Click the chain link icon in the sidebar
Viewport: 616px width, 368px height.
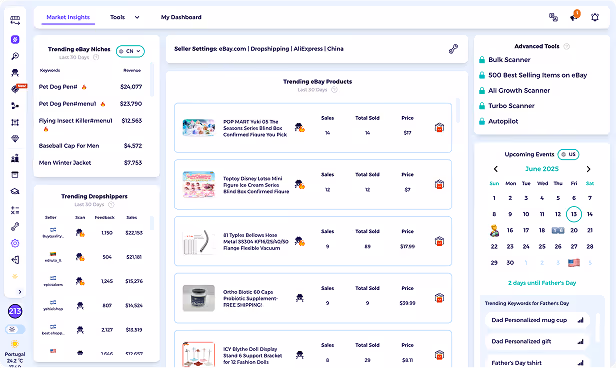[15, 227]
